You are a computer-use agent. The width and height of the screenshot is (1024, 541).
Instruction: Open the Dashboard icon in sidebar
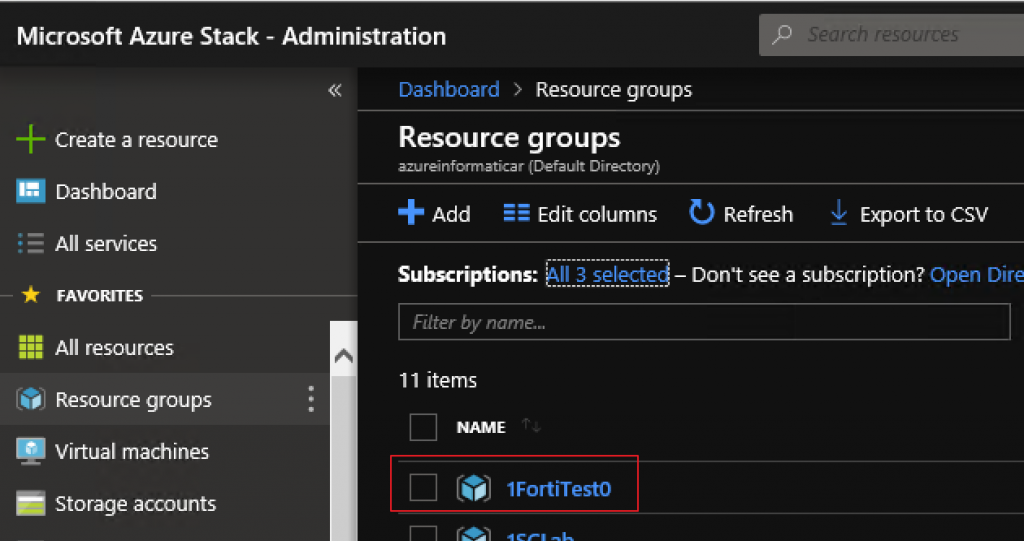[31, 191]
